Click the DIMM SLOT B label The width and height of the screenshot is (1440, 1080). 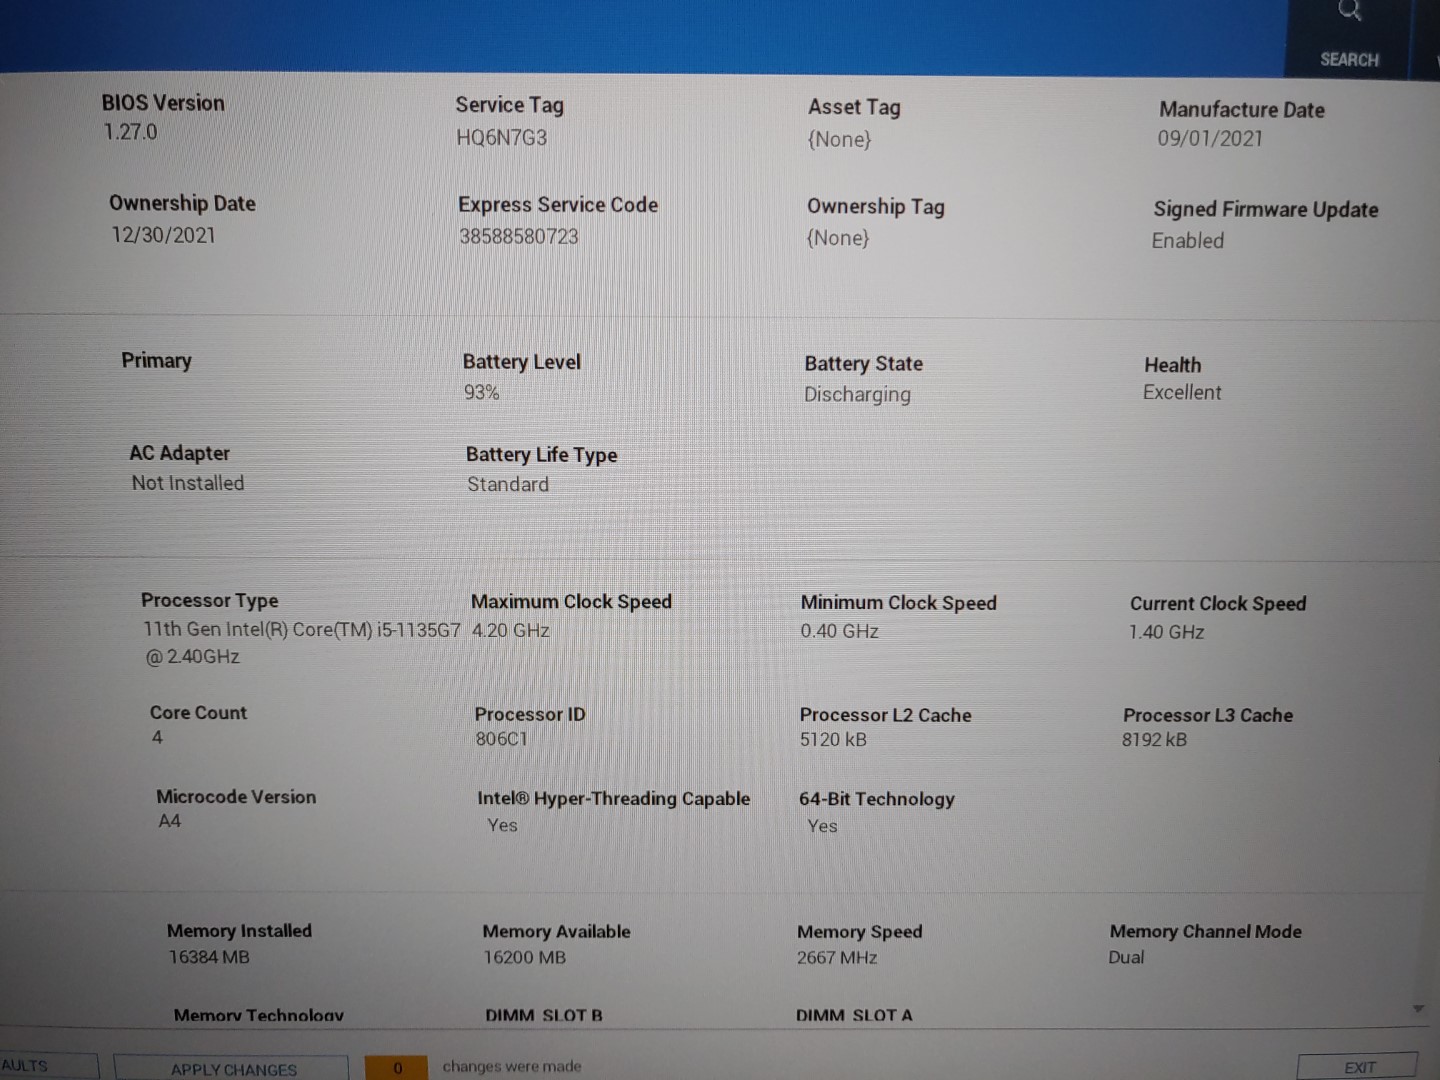544,1015
